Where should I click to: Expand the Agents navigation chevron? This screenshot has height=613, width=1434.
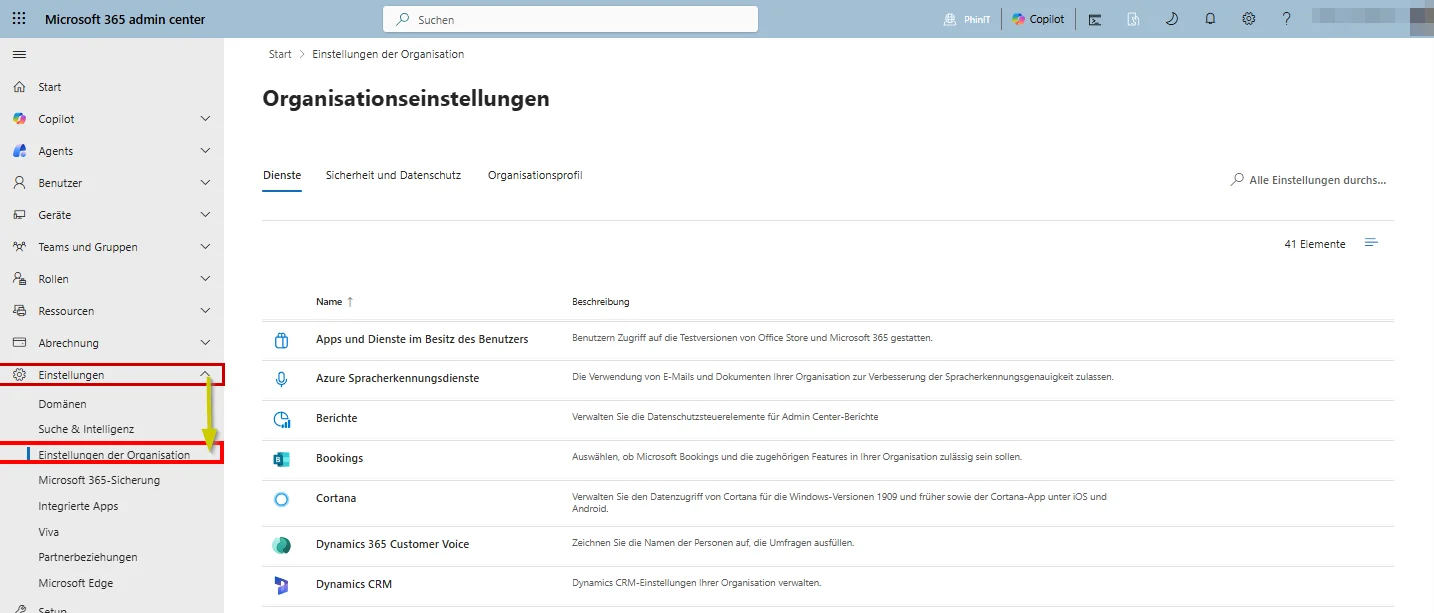[205, 151]
